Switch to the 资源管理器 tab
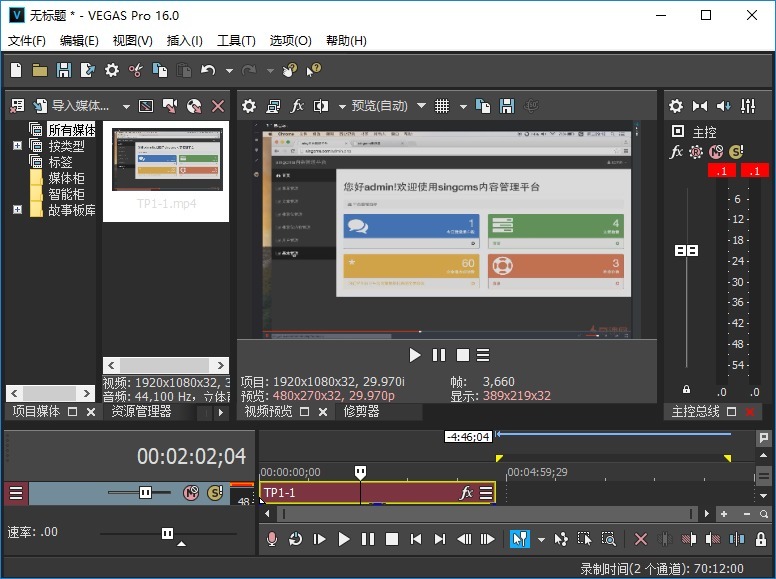 (141, 411)
